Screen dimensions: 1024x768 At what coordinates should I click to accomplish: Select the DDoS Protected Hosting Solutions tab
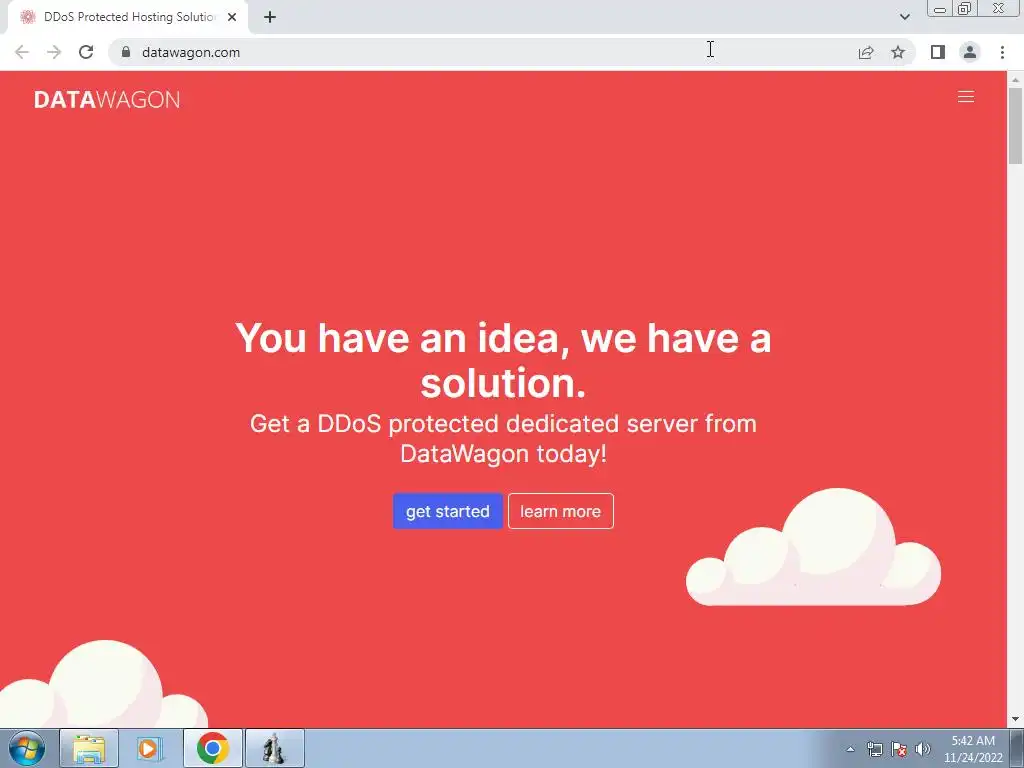128,17
